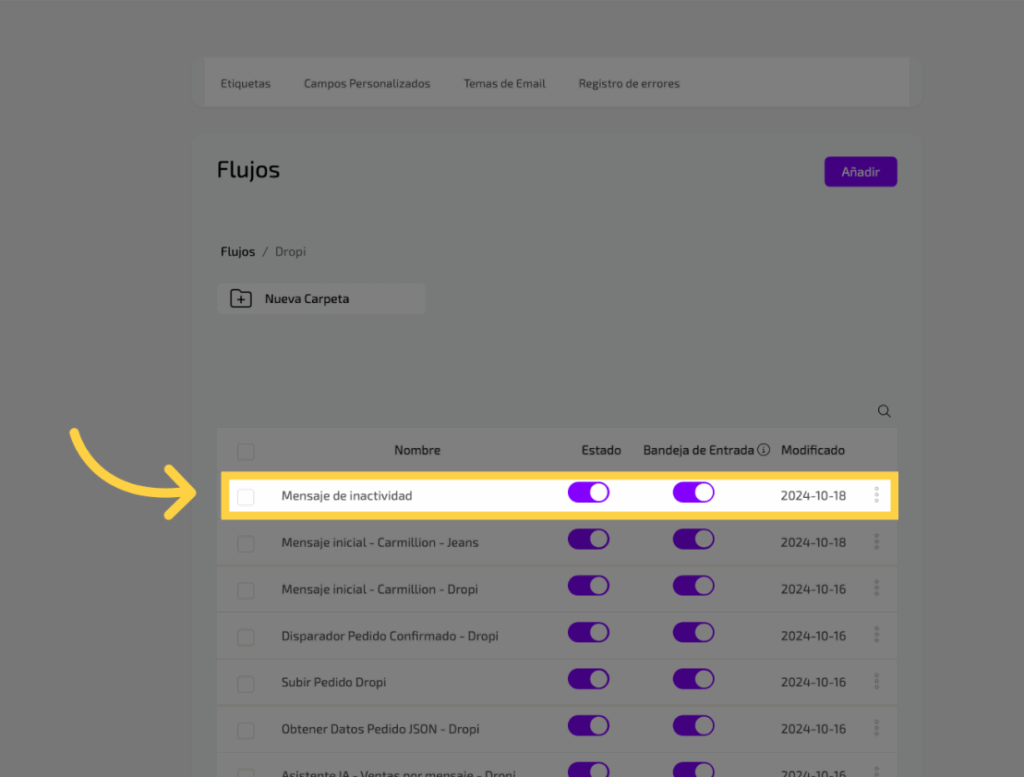Viewport: 1024px width, 777px height.
Task: Toggle Bandeja de Entrada for Mensaje de inactividad
Action: pyautogui.click(x=693, y=493)
